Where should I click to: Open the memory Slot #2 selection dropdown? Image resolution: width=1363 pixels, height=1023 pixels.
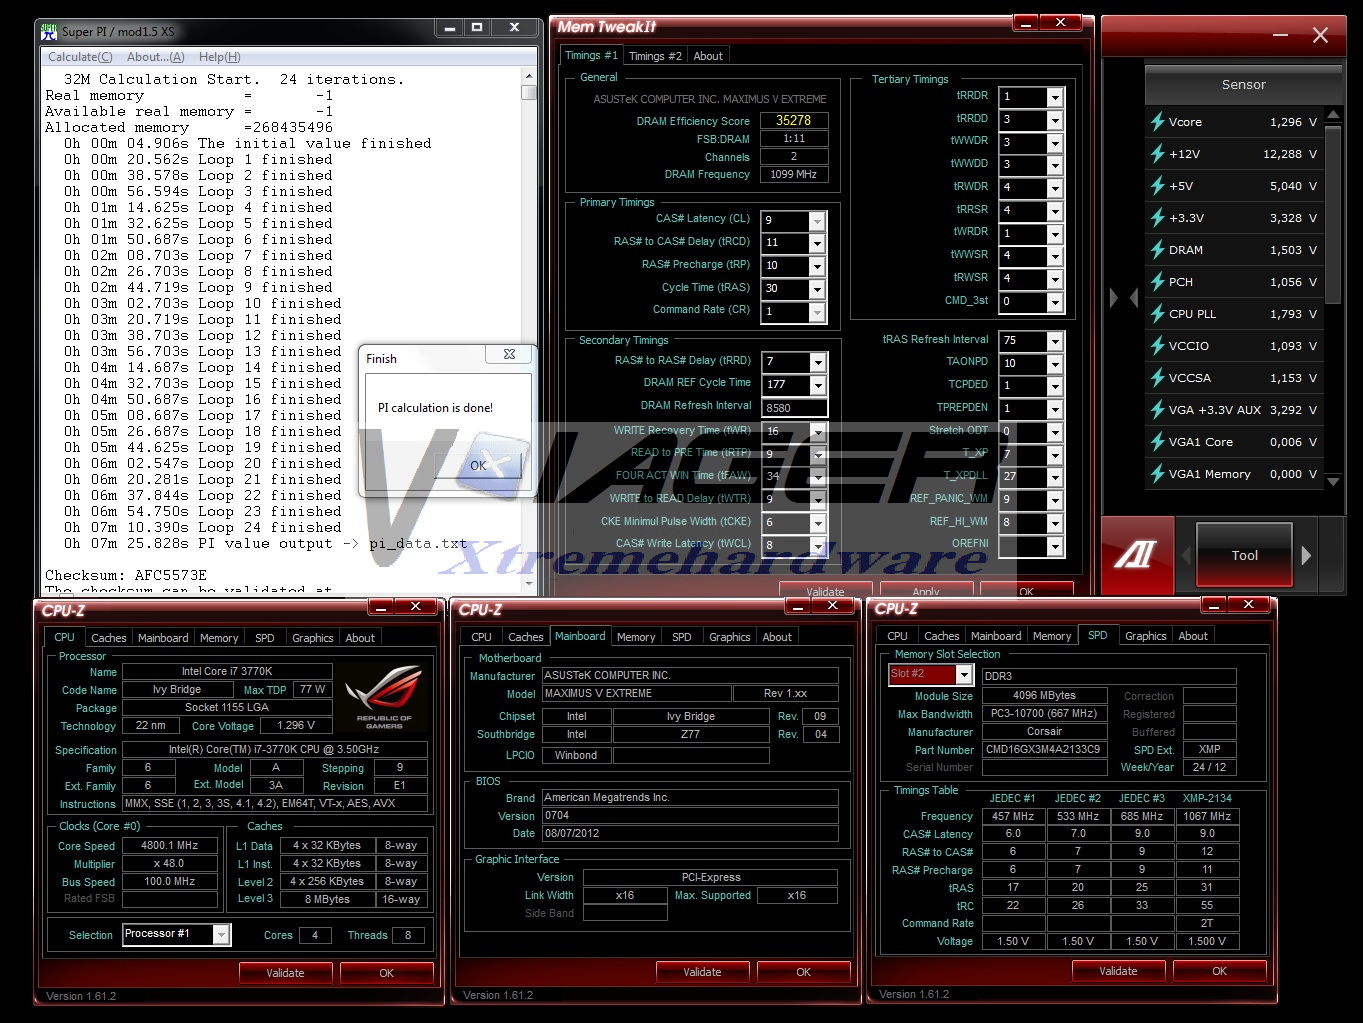point(963,675)
